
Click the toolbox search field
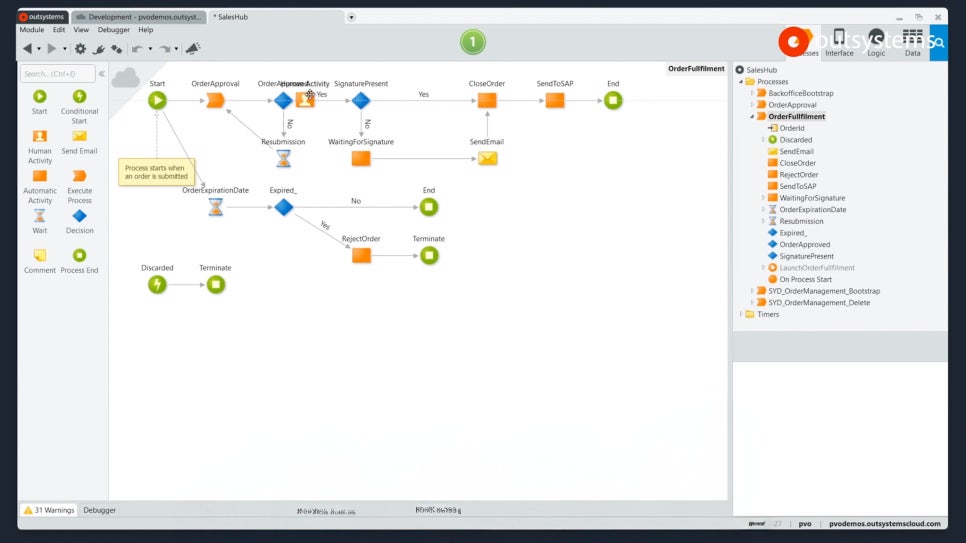coord(58,74)
